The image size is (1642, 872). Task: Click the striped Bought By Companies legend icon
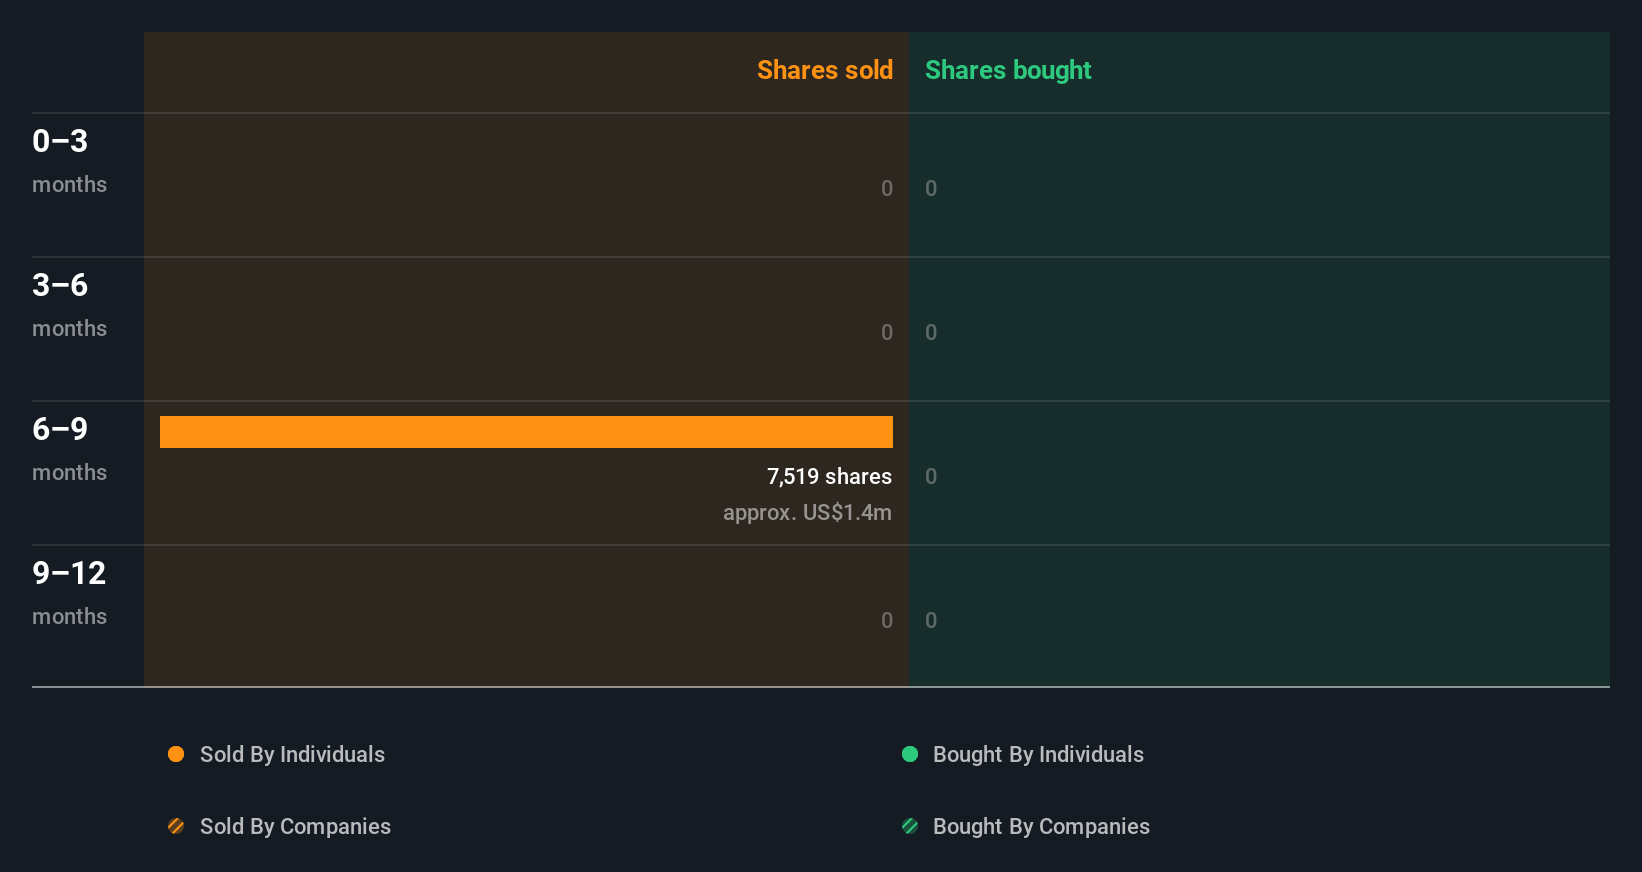910,826
